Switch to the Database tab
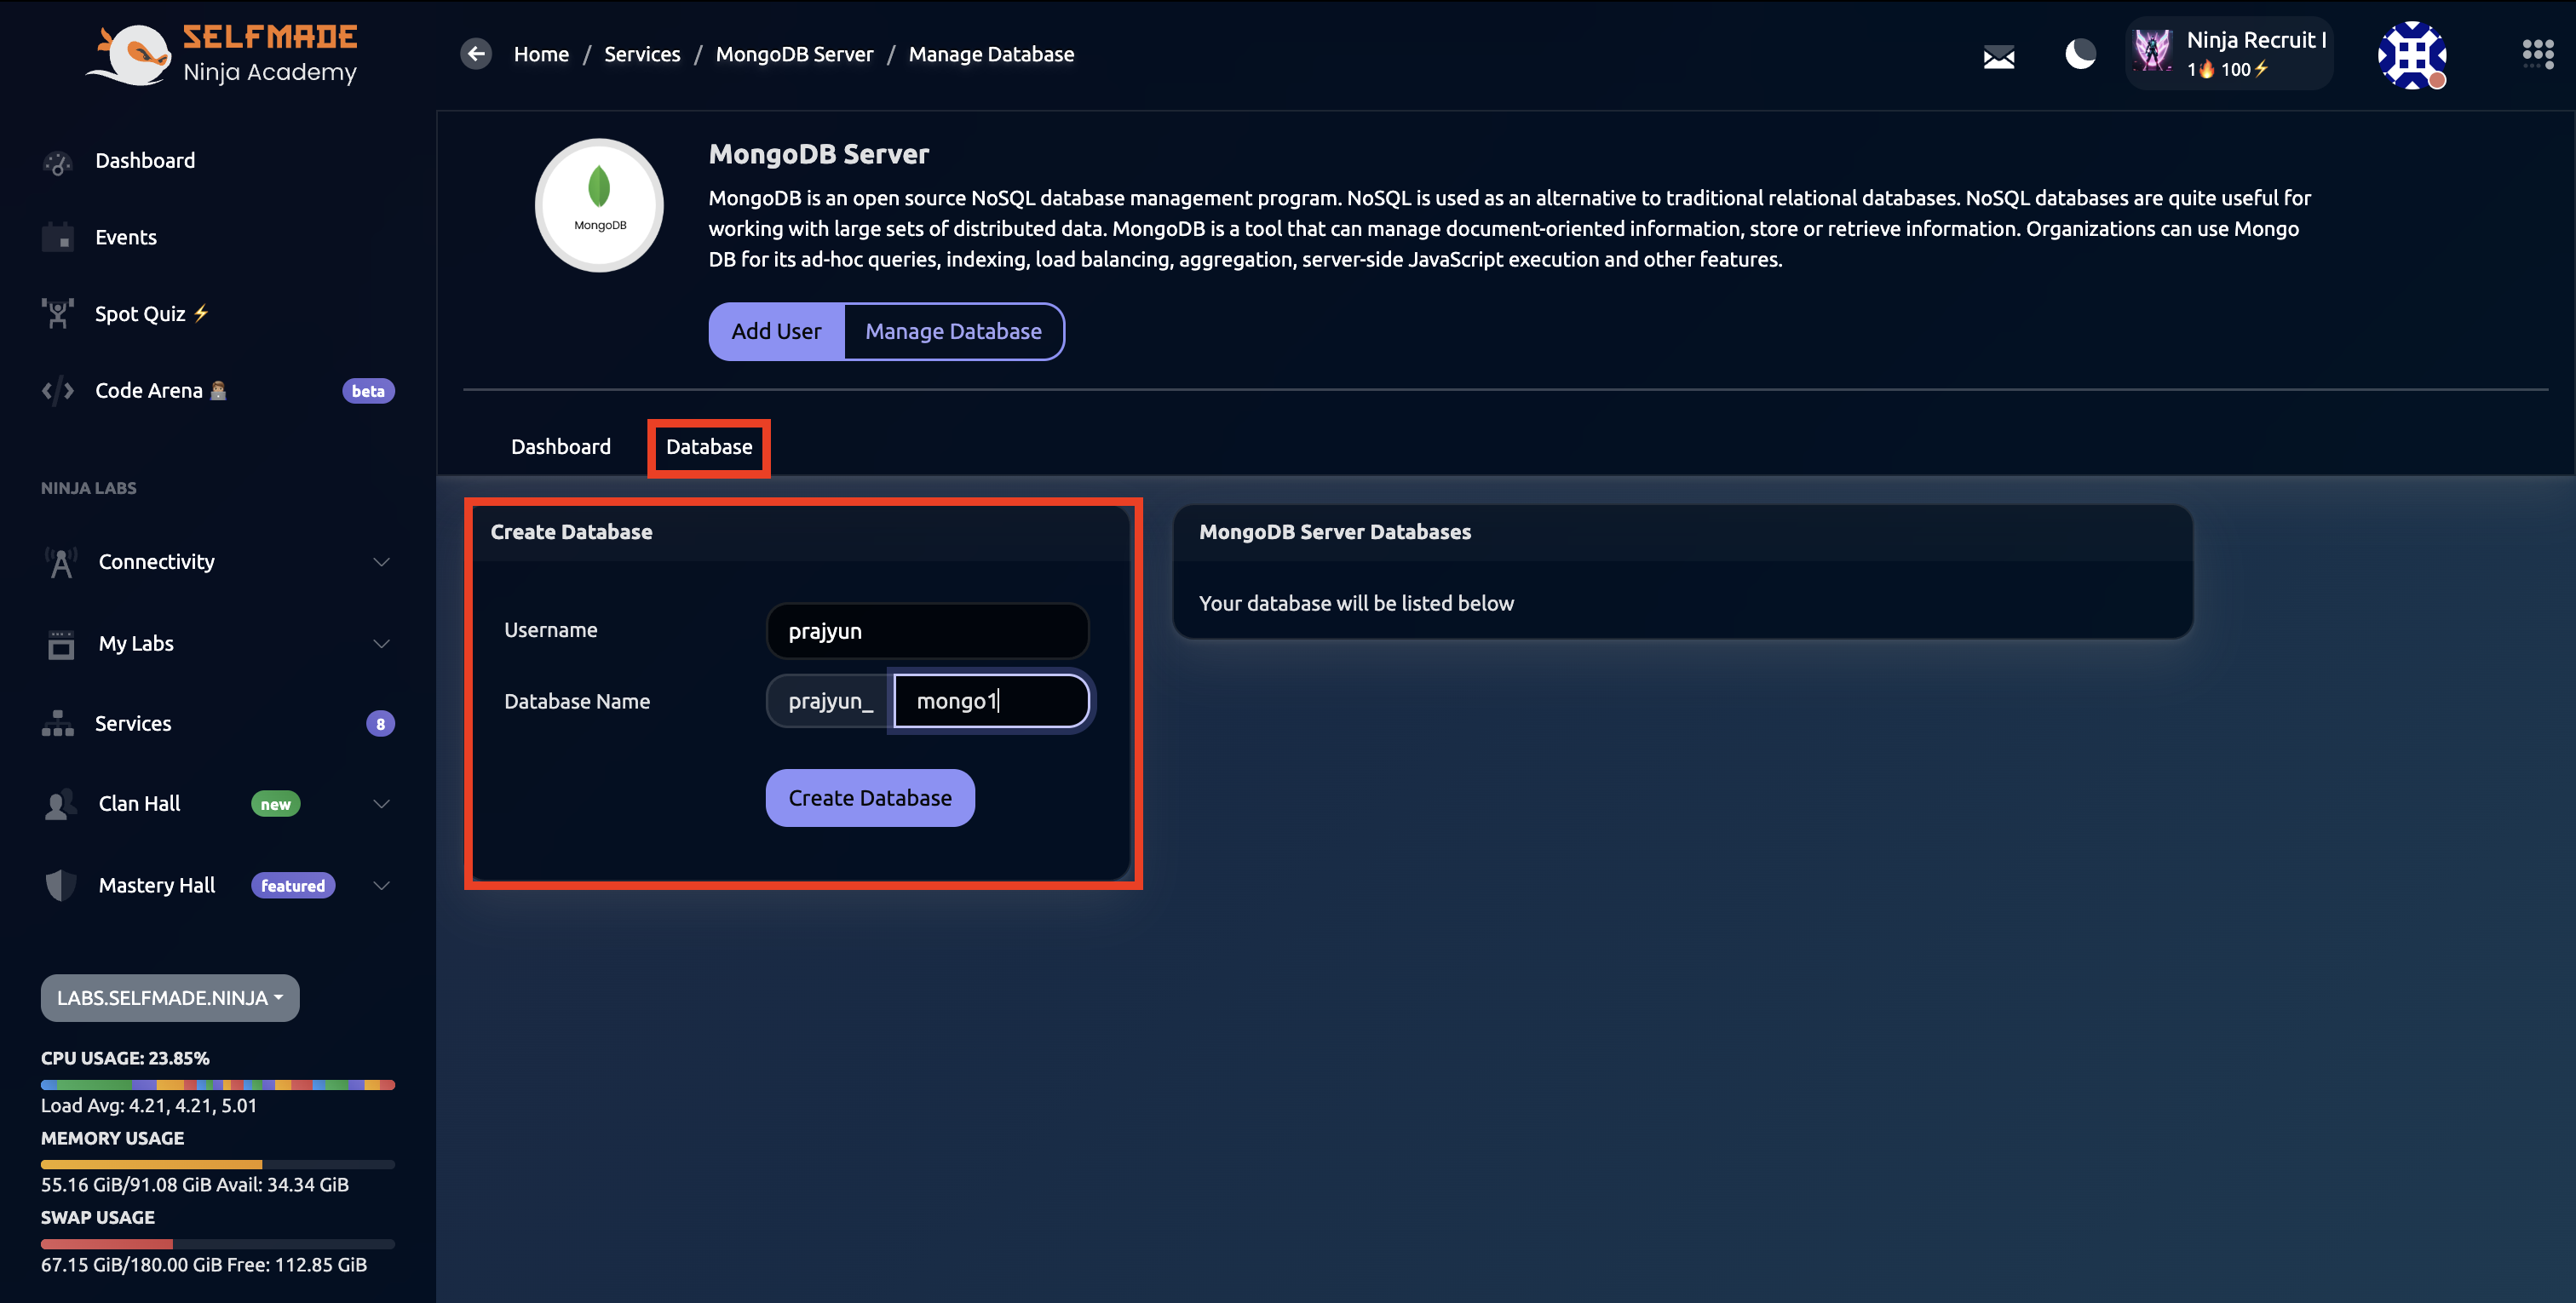 click(x=709, y=447)
